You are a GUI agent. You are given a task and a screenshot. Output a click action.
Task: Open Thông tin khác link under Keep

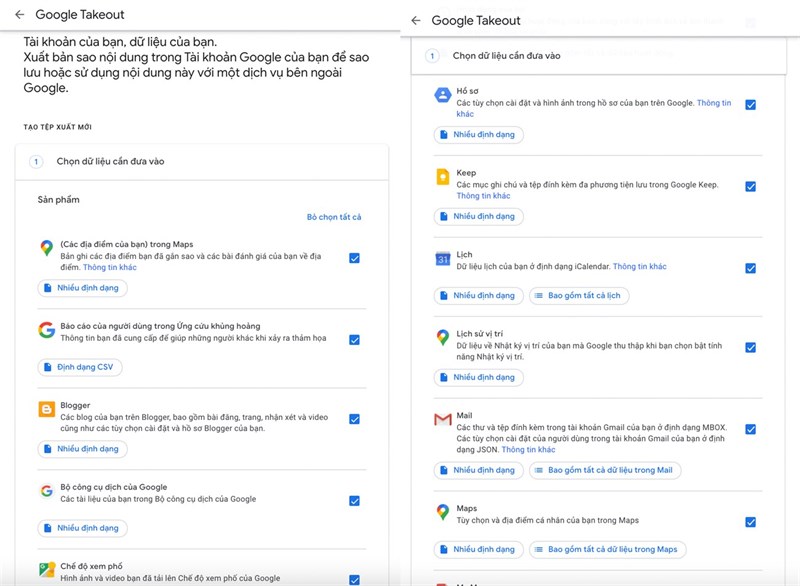(483, 196)
